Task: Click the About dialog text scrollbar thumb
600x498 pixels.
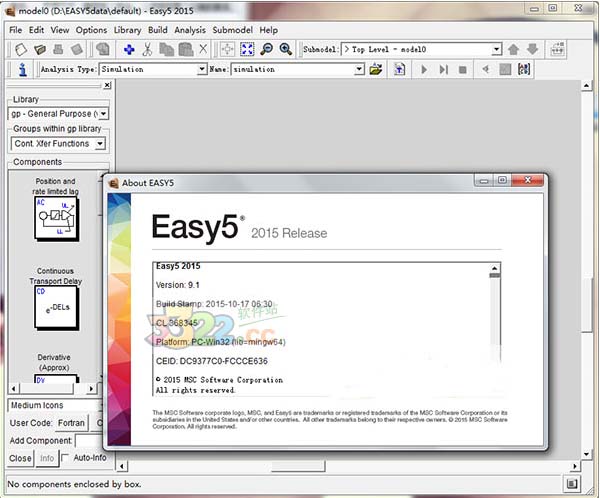Action: [494, 276]
